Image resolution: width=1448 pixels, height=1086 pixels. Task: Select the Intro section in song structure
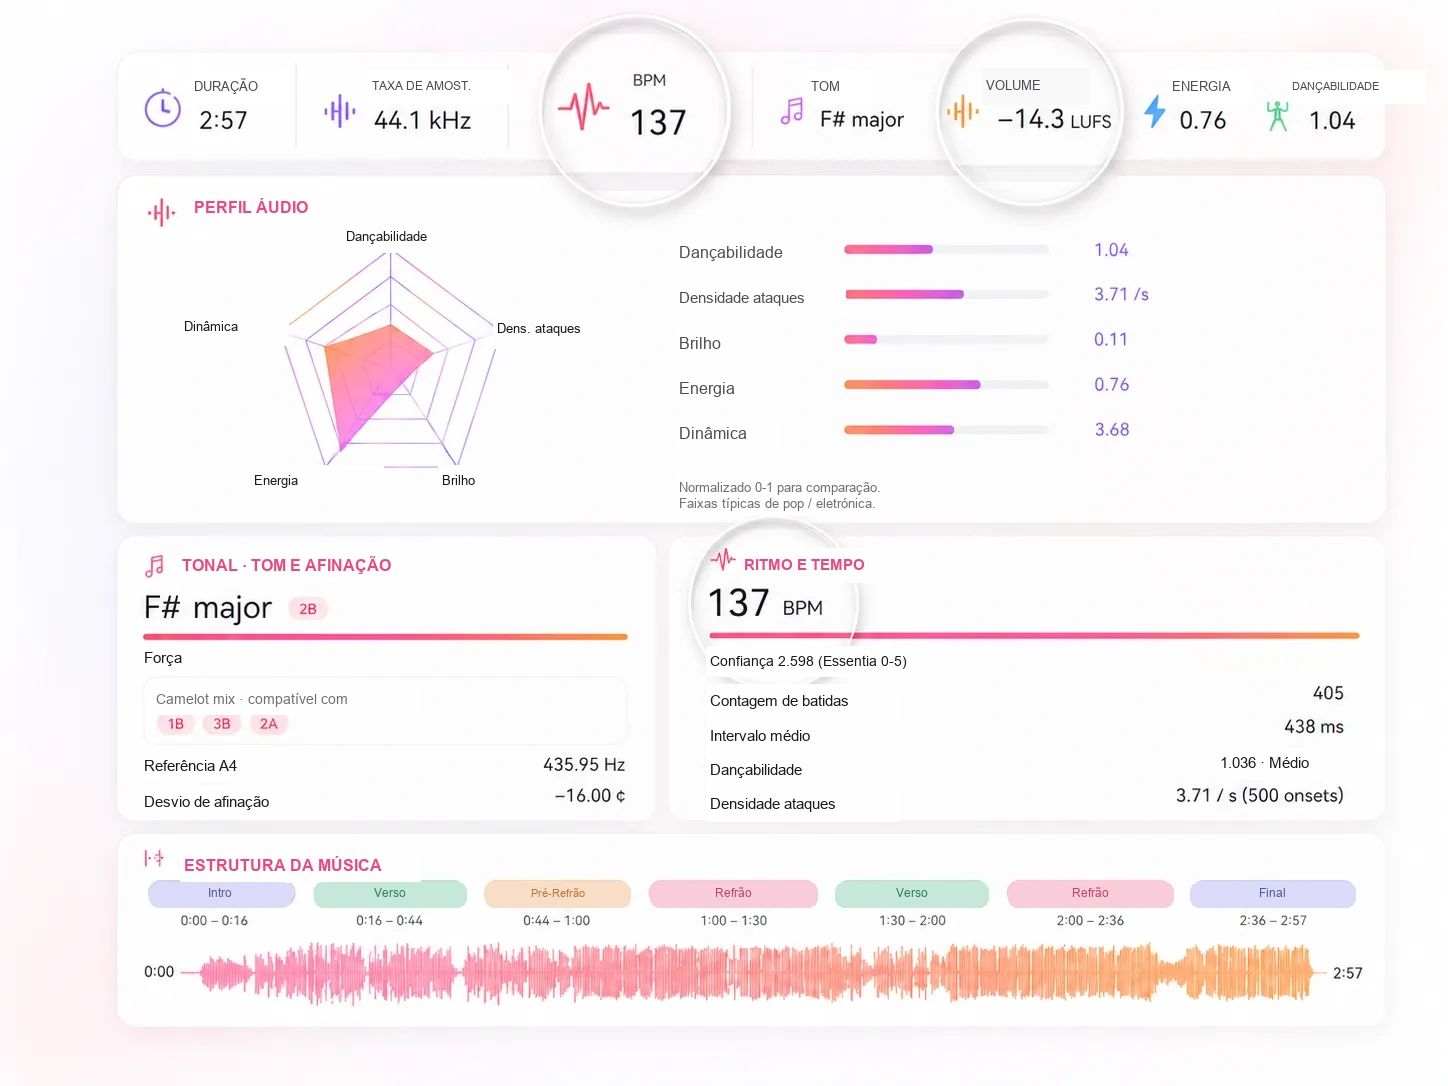(x=221, y=893)
